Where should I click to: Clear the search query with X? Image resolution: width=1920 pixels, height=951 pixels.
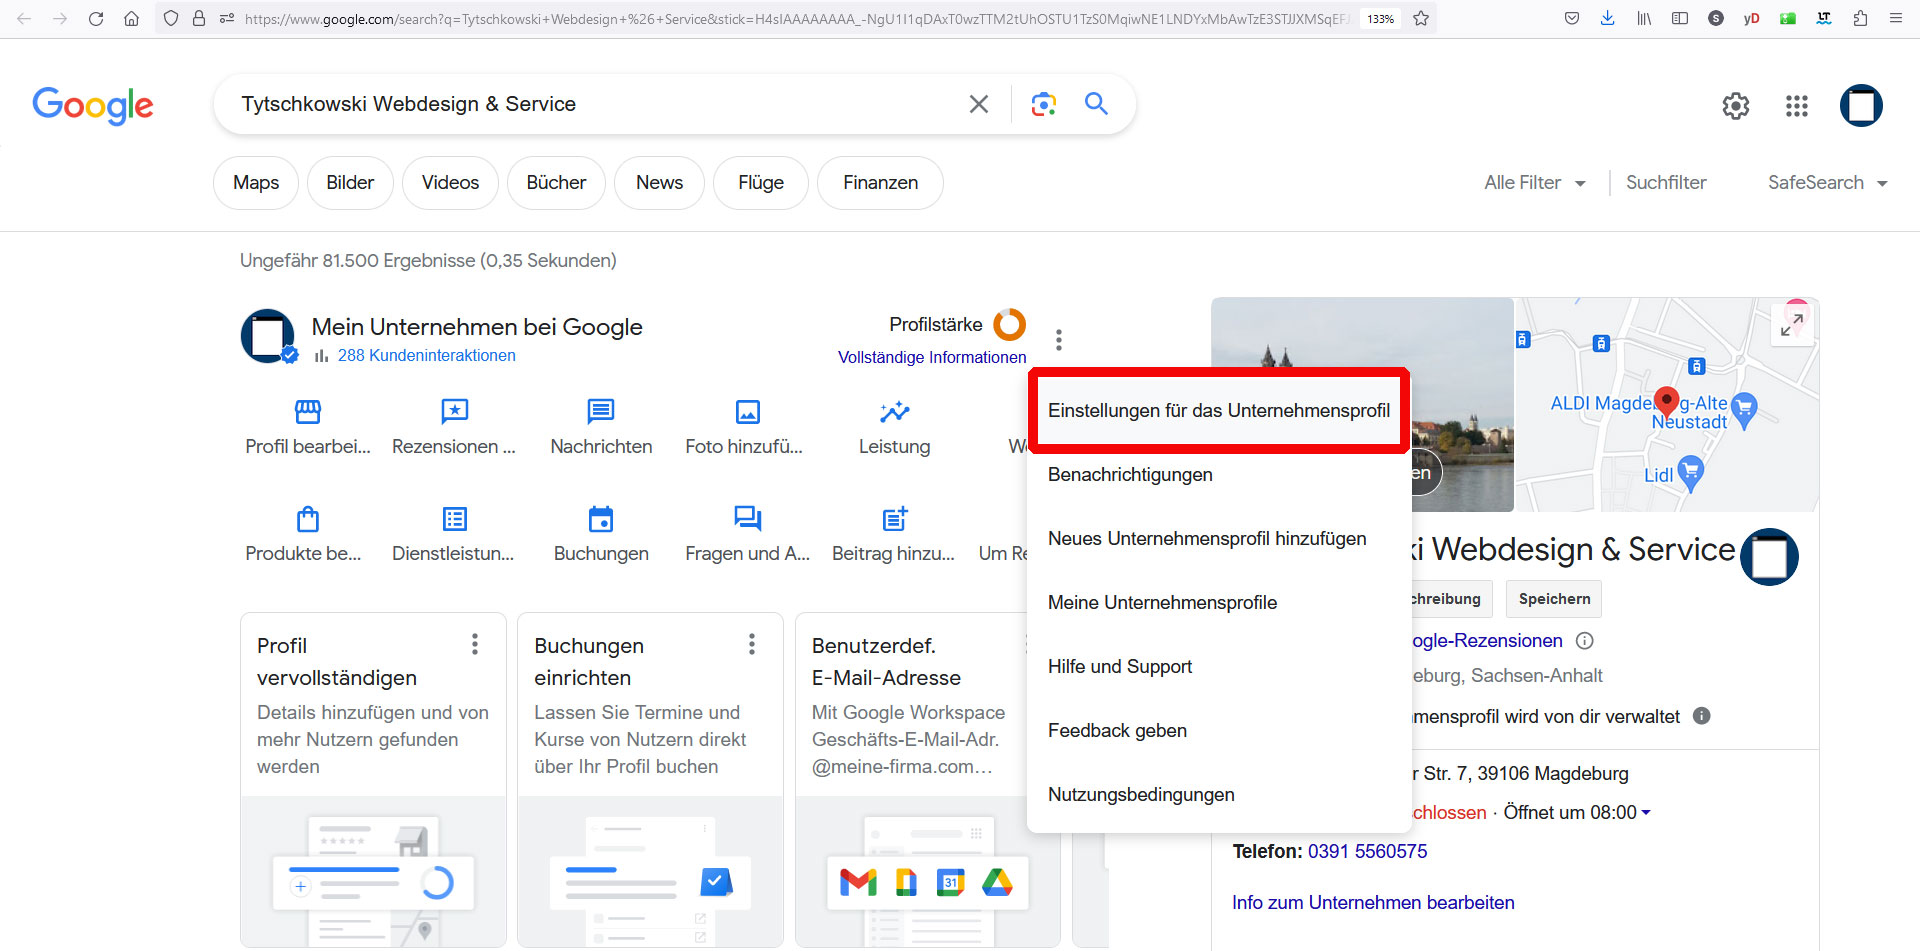(x=979, y=104)
